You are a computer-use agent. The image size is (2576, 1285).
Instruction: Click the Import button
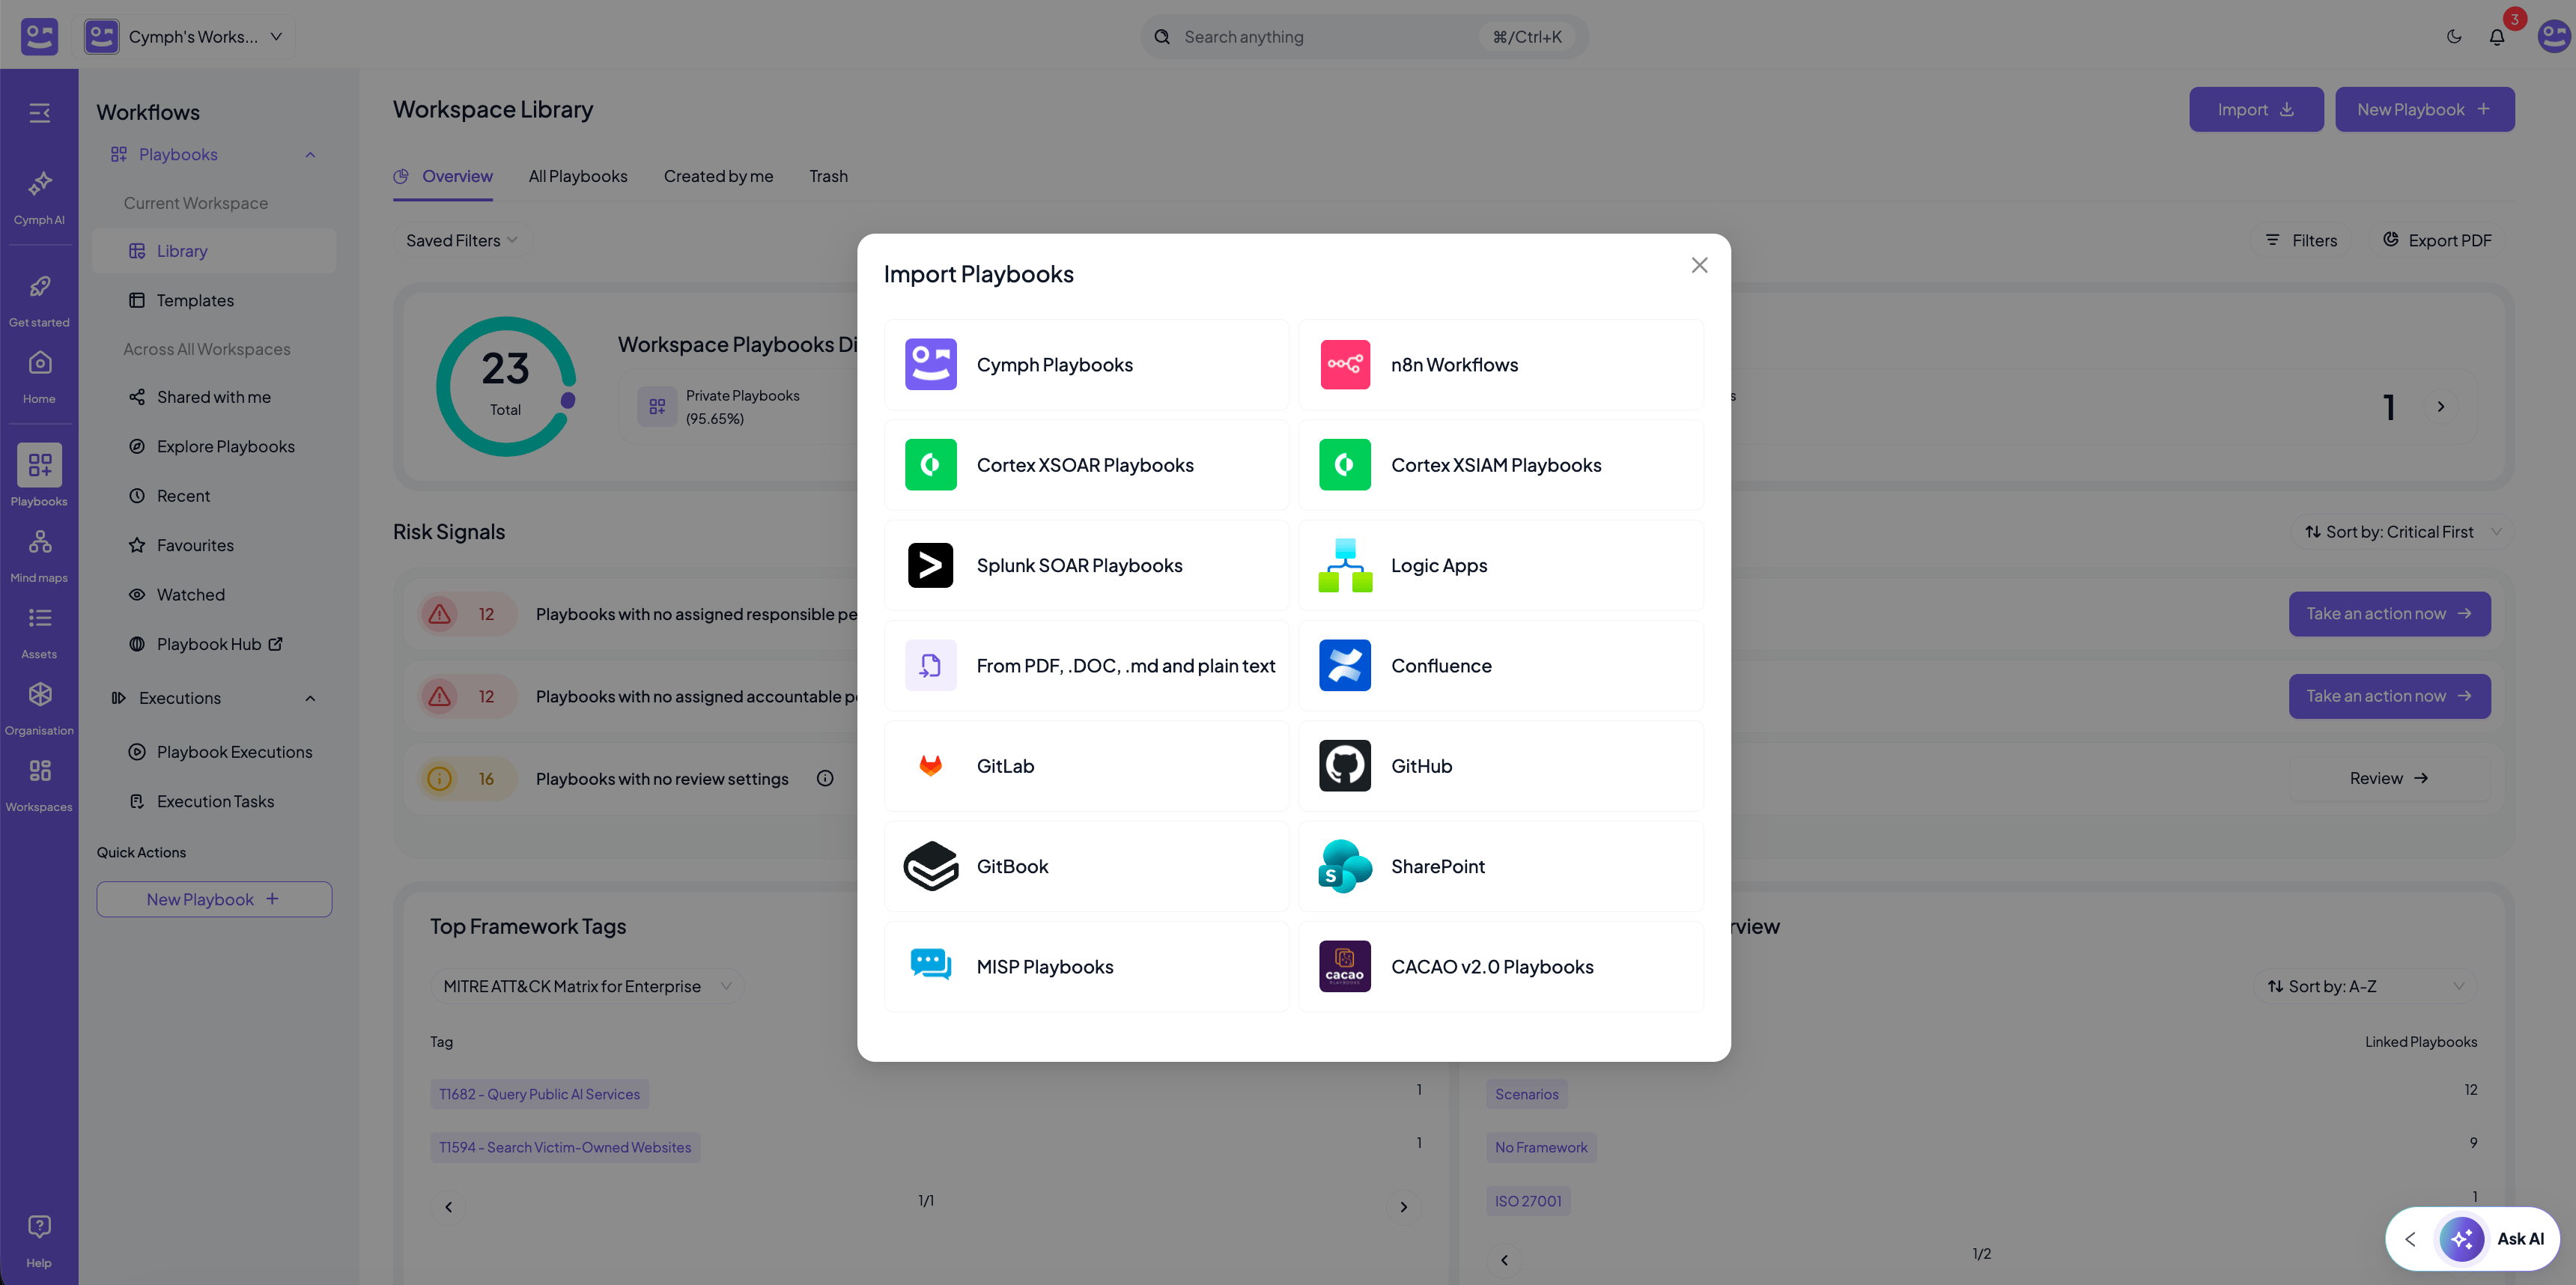[2256, 109]
